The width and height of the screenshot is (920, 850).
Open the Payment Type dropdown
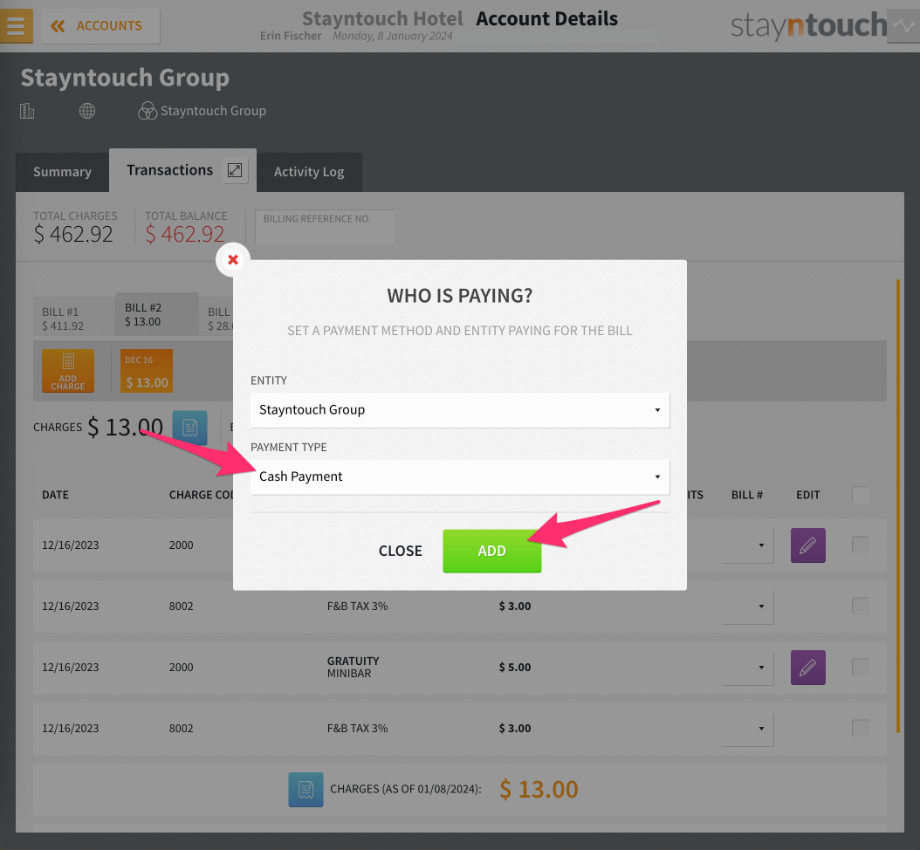coord(459,477)
